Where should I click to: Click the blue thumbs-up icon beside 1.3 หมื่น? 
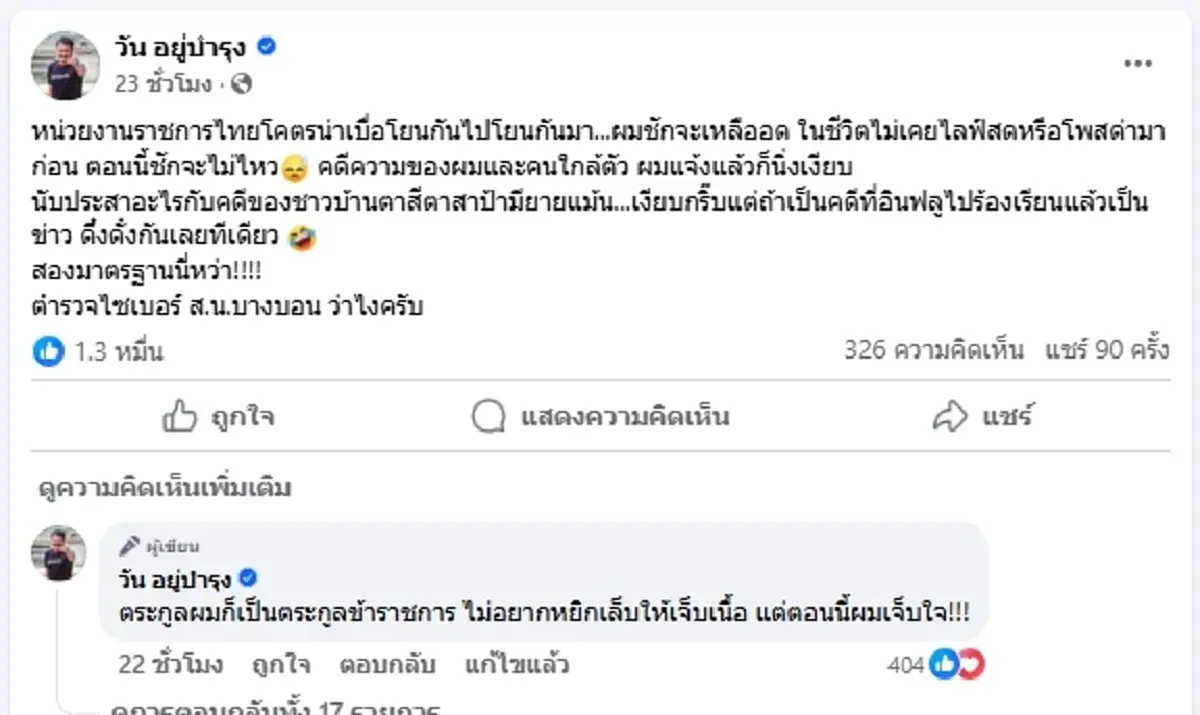point(46,352)
